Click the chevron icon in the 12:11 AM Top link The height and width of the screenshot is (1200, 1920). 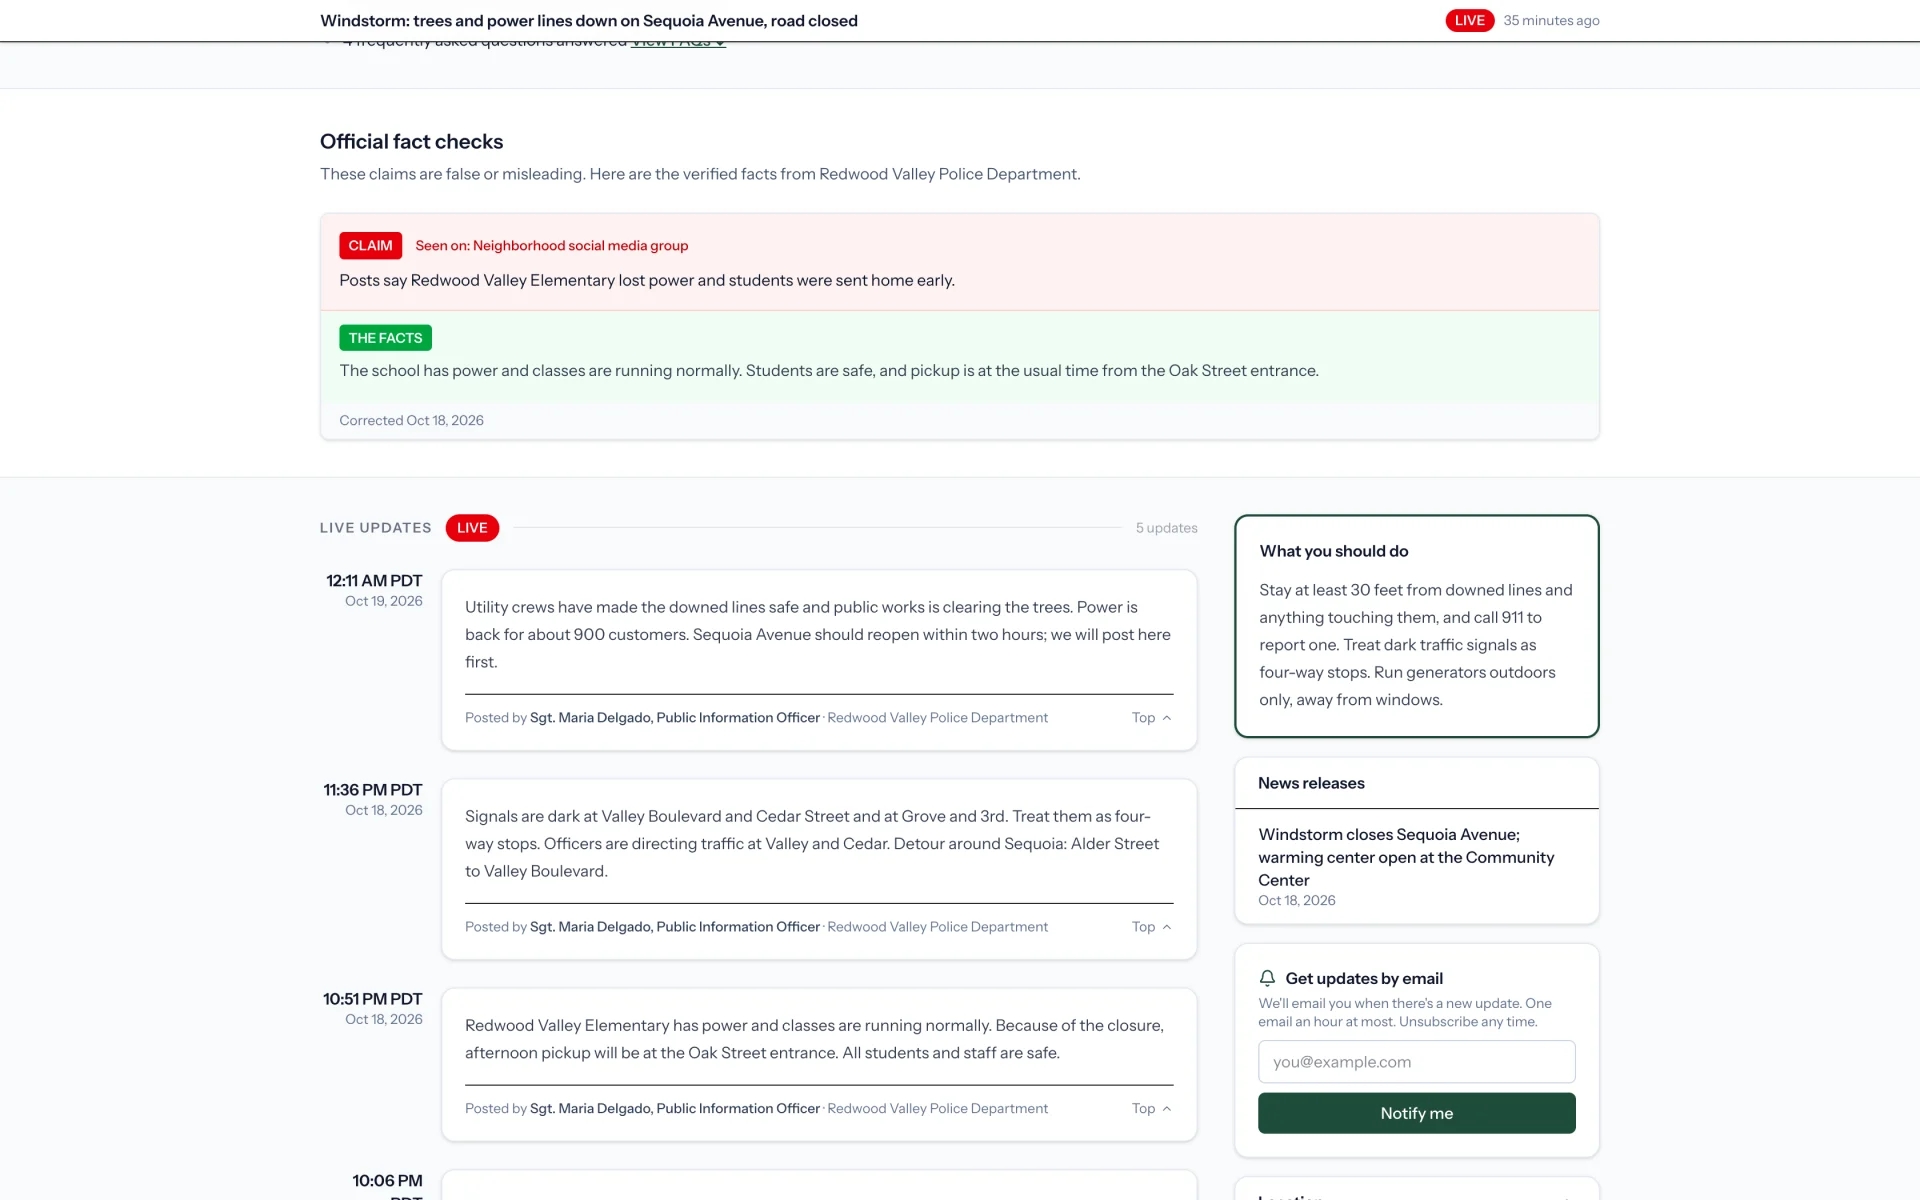[x=1167, y=718]
